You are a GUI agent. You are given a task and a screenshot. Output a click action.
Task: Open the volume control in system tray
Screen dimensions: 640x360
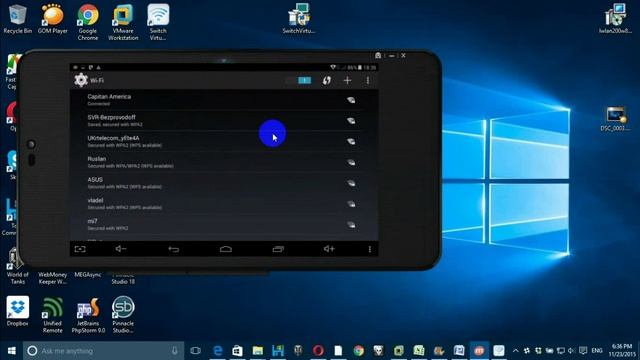(571, 351)
